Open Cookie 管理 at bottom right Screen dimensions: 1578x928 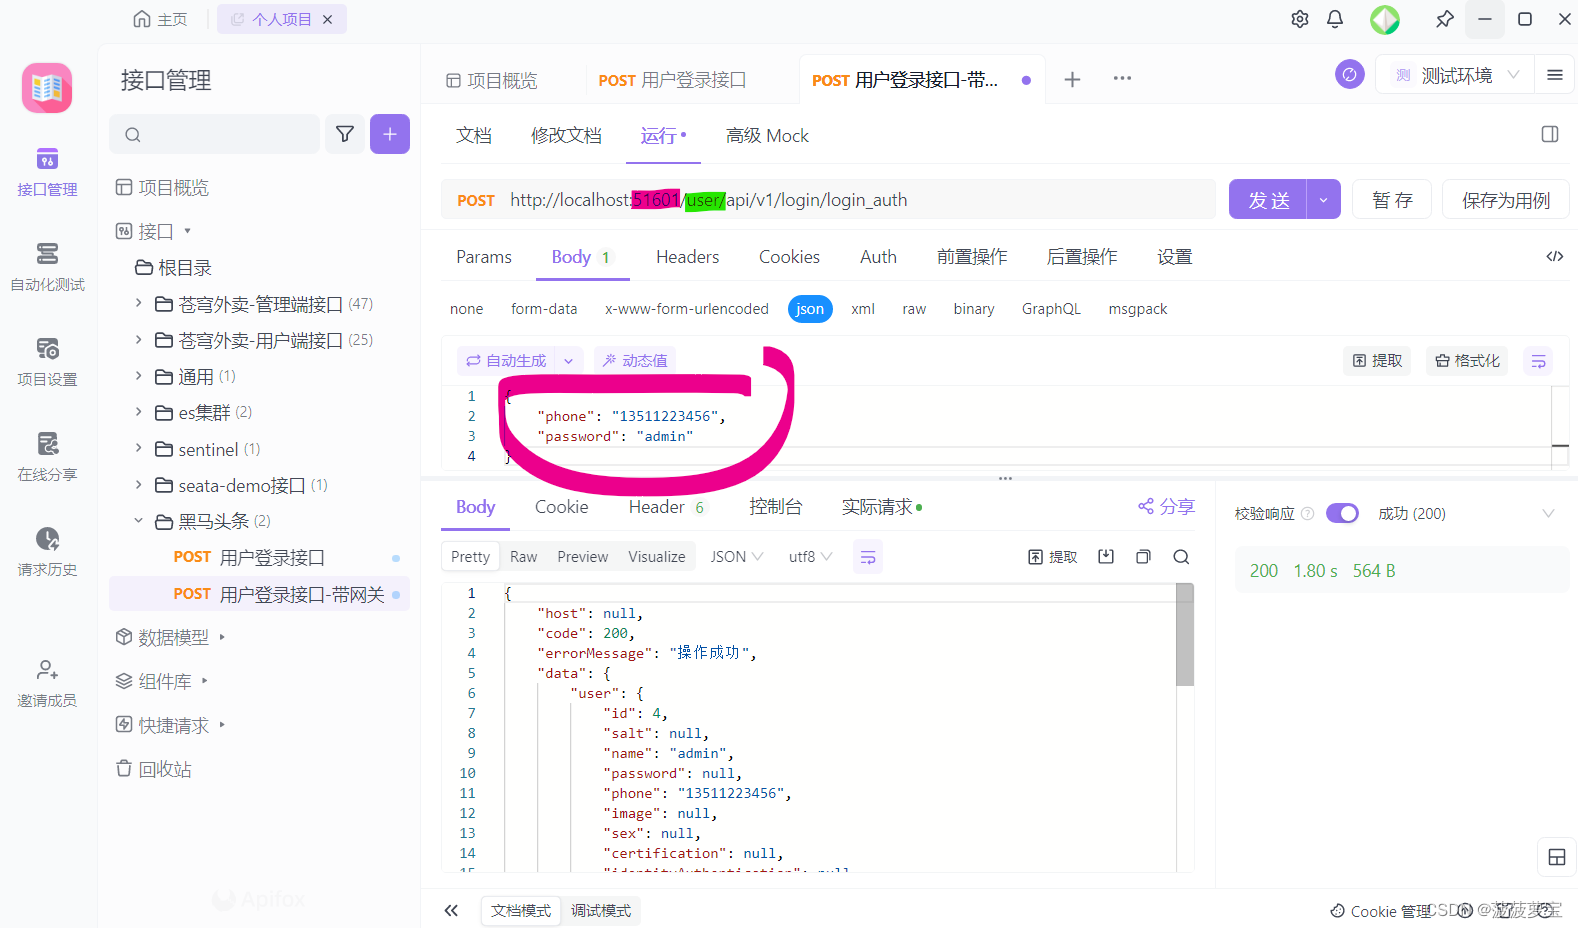click(1380, 911)
